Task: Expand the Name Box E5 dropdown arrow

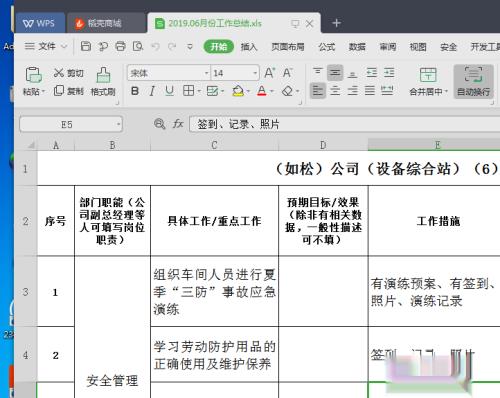Action: click(118, 125)
